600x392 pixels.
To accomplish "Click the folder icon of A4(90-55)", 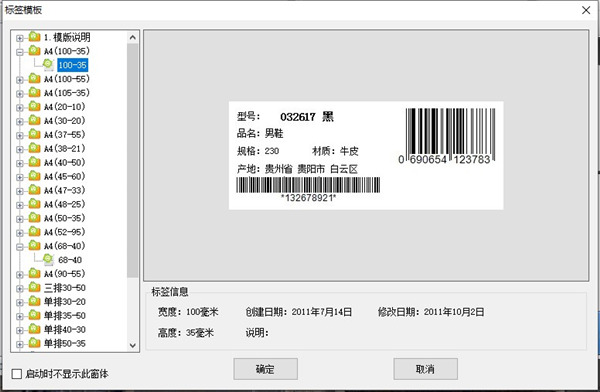I will 34,273.
